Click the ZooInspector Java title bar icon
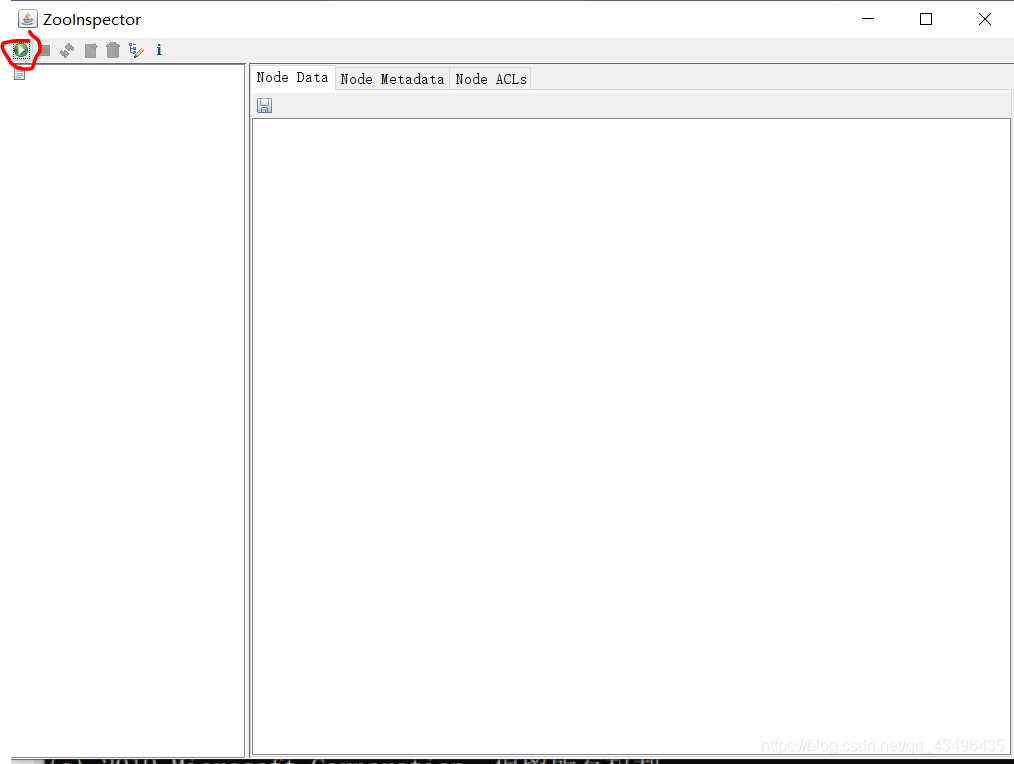This screenshot has width=1014, height=764. pos(27,19)
